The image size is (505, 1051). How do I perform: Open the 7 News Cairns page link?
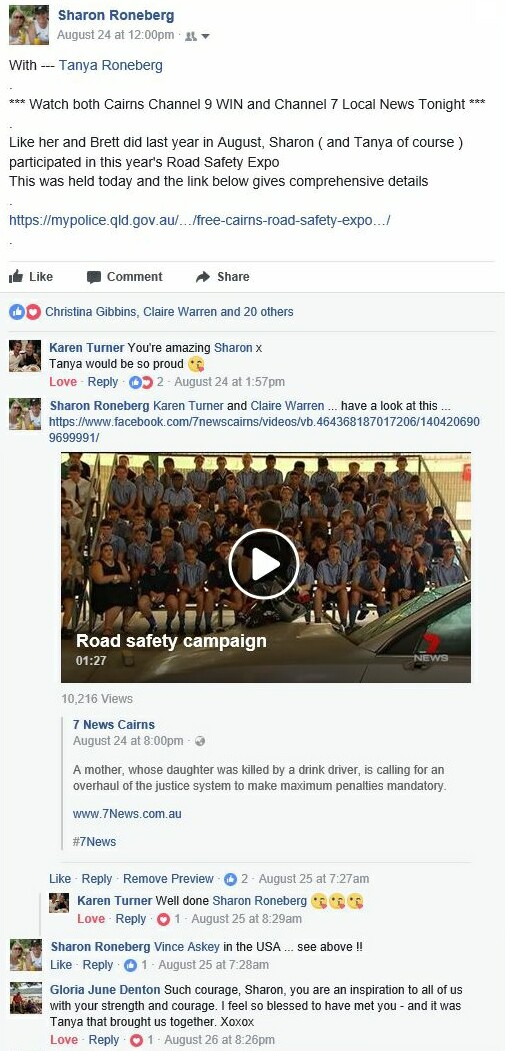tap(114, 725)
